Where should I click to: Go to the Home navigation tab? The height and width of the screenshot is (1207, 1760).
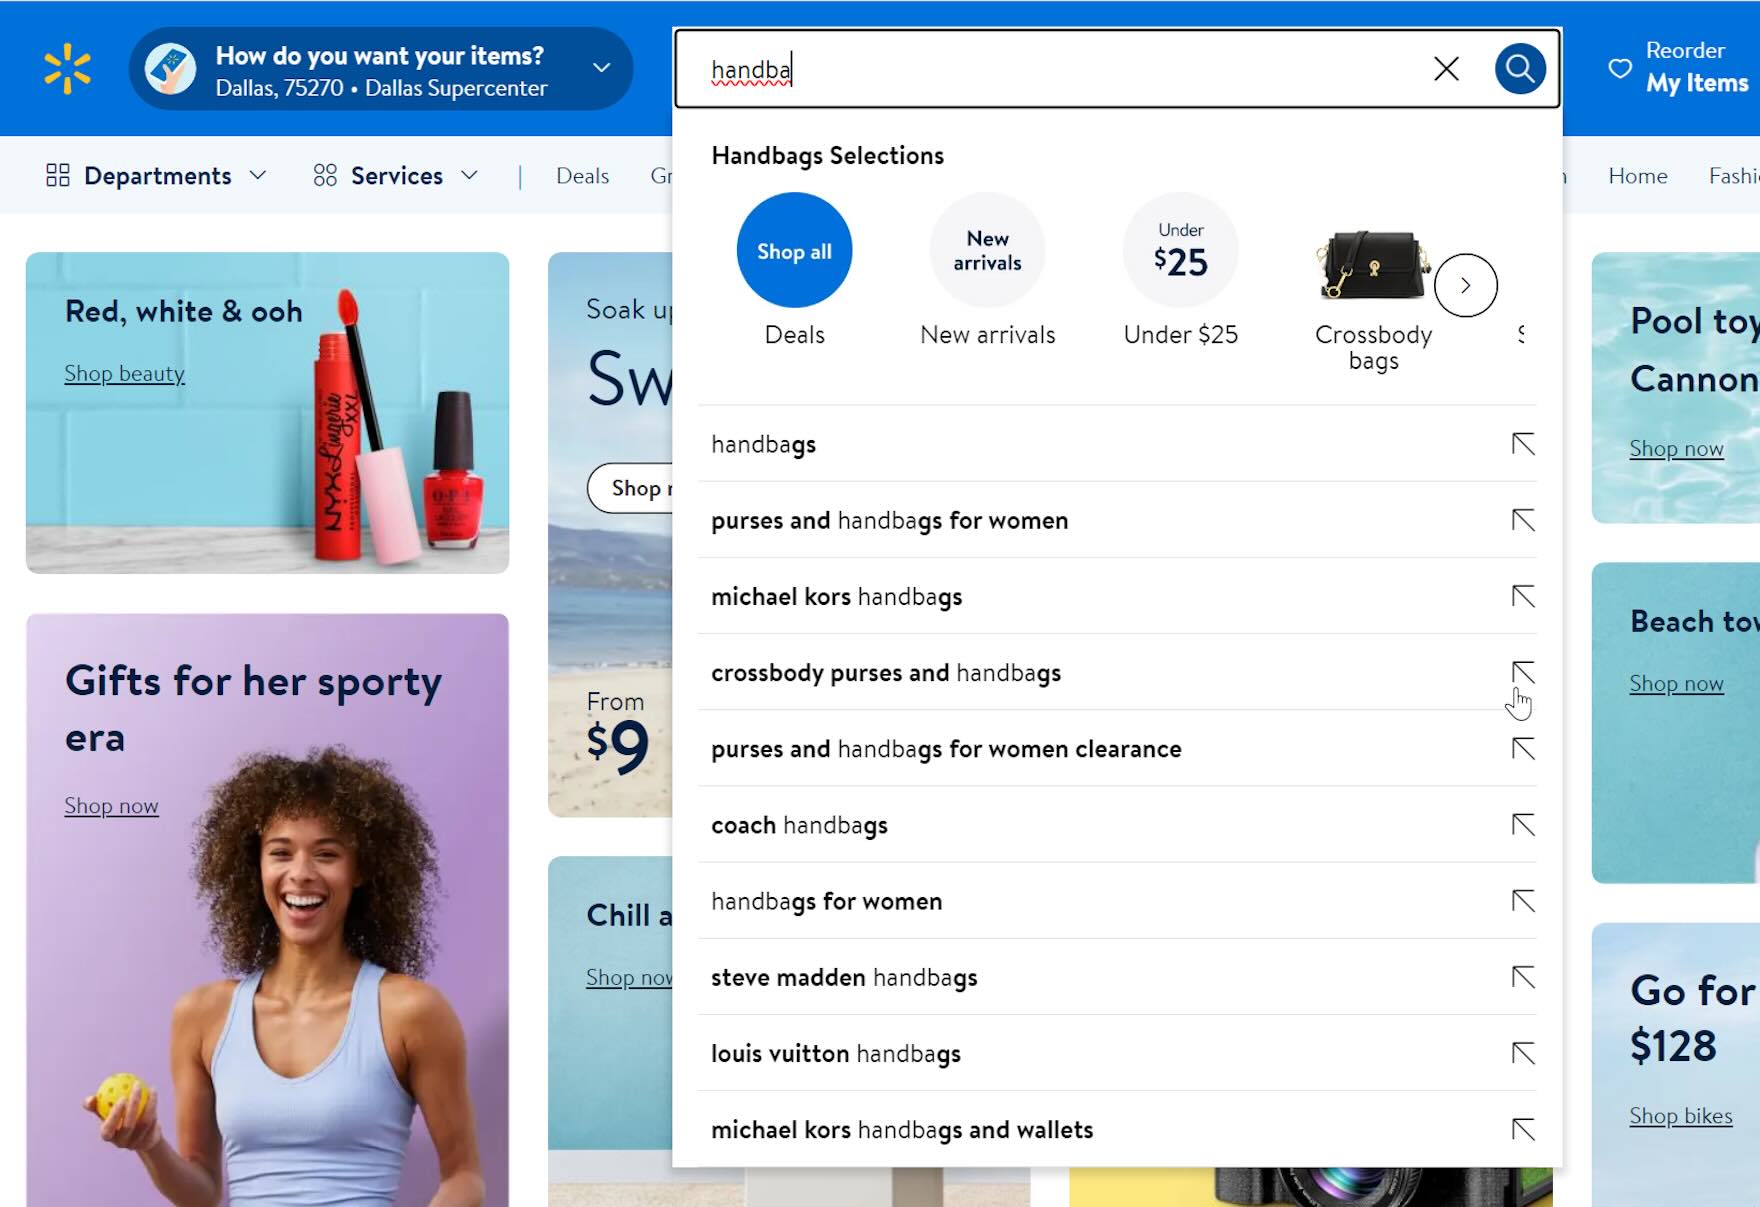click(1637, 176)
